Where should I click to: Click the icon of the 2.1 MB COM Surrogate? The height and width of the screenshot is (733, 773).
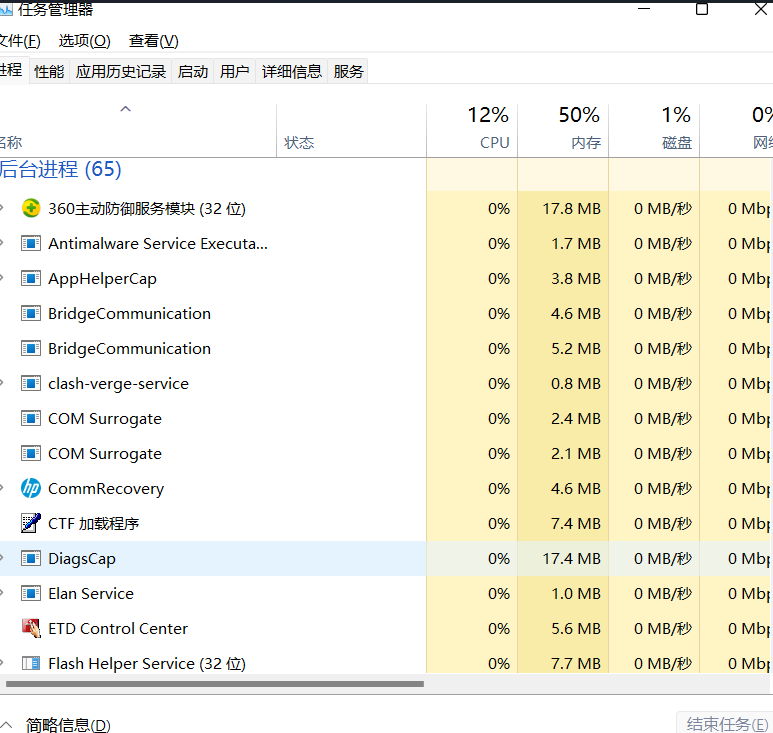click(x=31, y=453)
